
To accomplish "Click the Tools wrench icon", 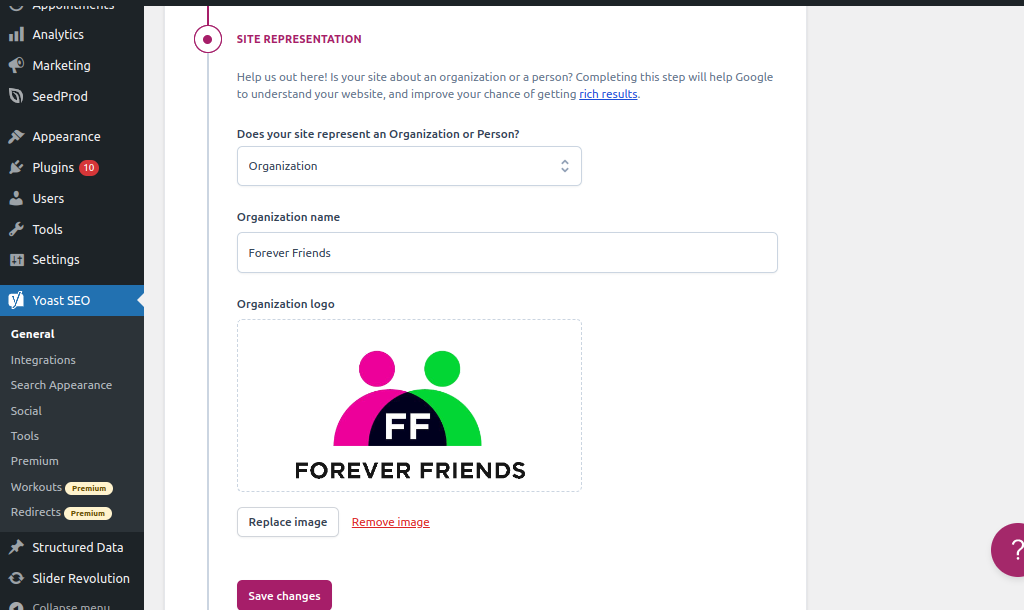I will tap(16, 229).
